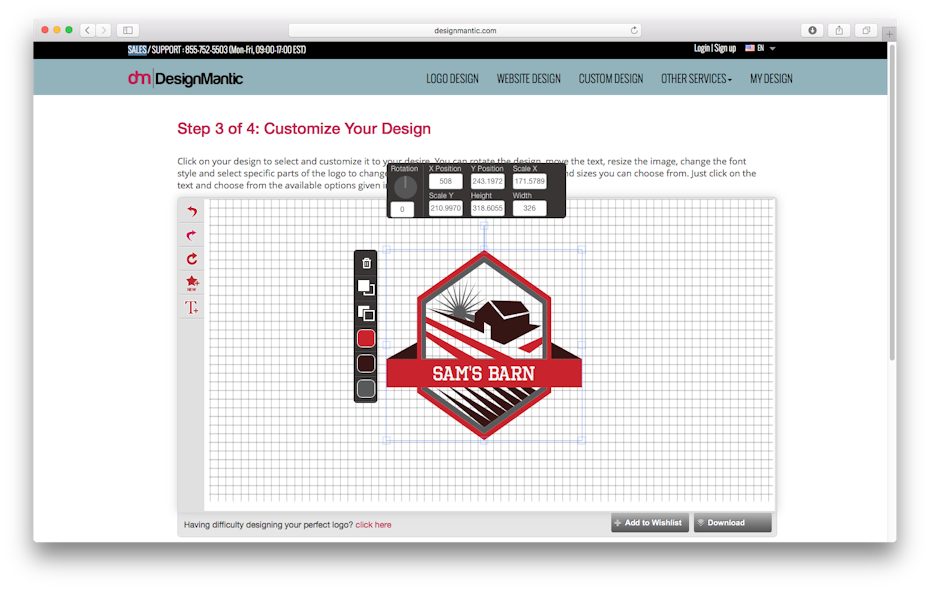Open the Logo Design menu item
The image size is (930, 590).
[x=452, y=79]
